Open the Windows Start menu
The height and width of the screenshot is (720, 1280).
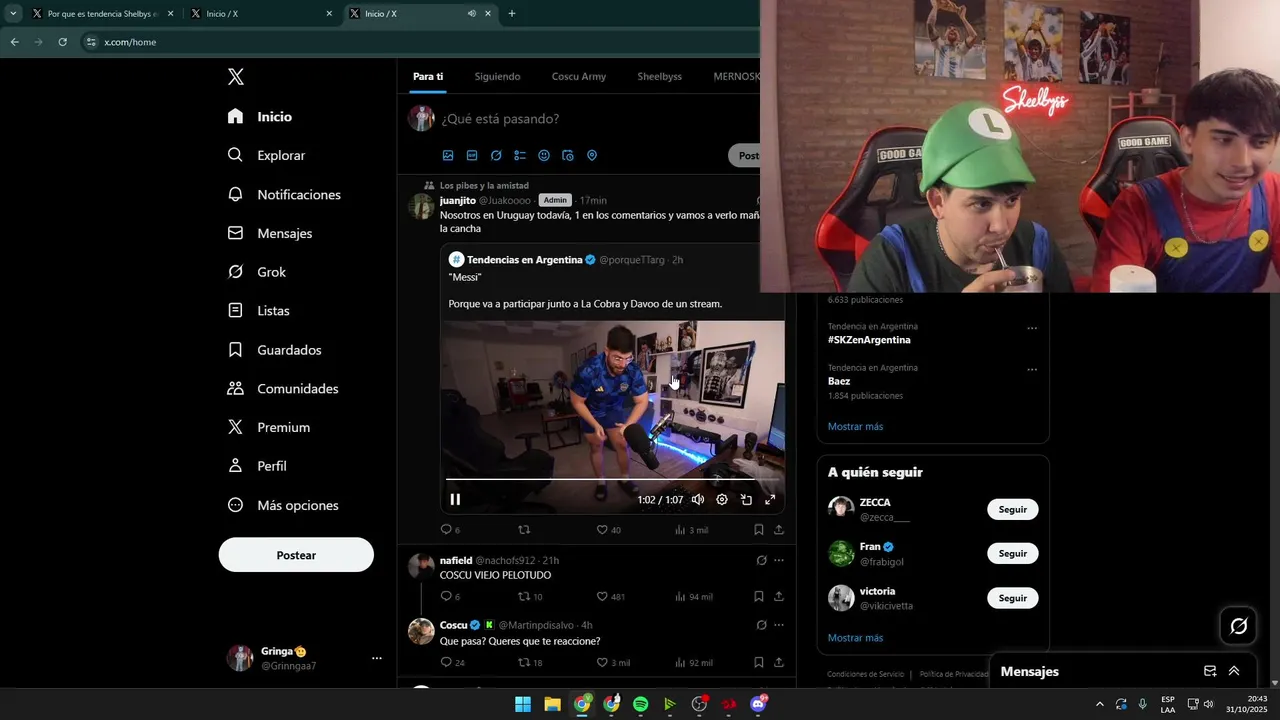(x=523, y=704)
